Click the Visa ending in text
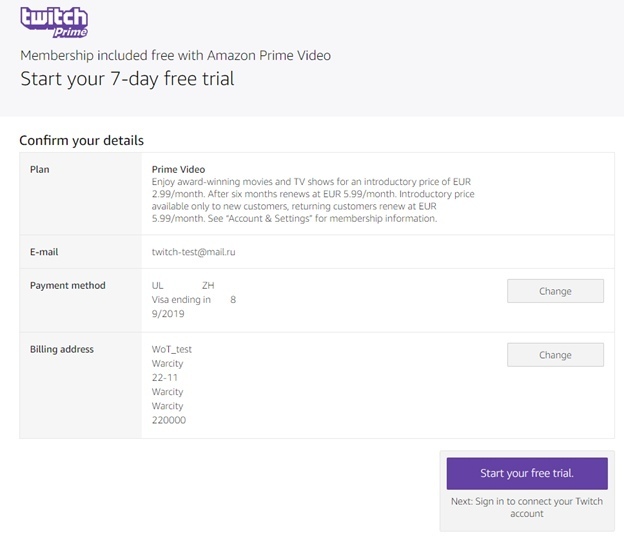624x540 pixels. pos(181,299)
